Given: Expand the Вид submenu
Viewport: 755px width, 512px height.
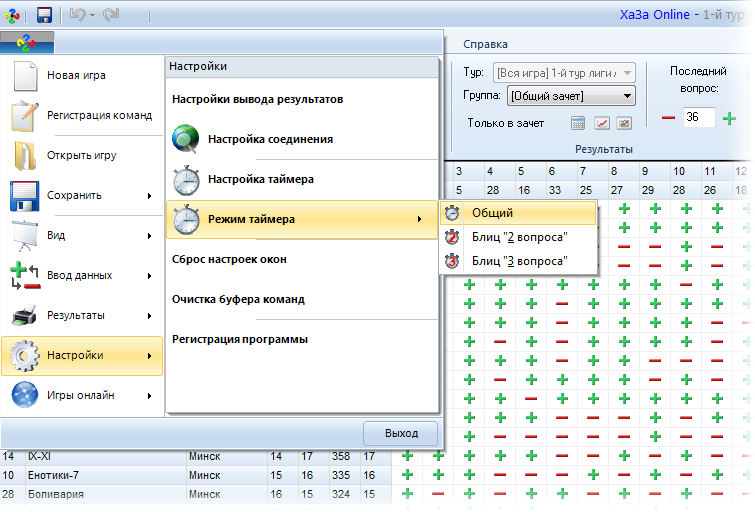Looking at the screenshot, I should point(82,235).
